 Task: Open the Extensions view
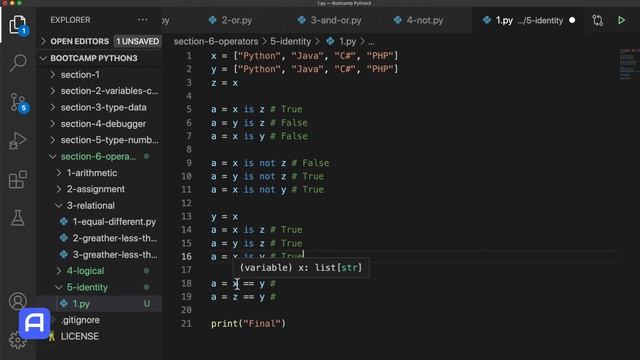pos(18,180)
